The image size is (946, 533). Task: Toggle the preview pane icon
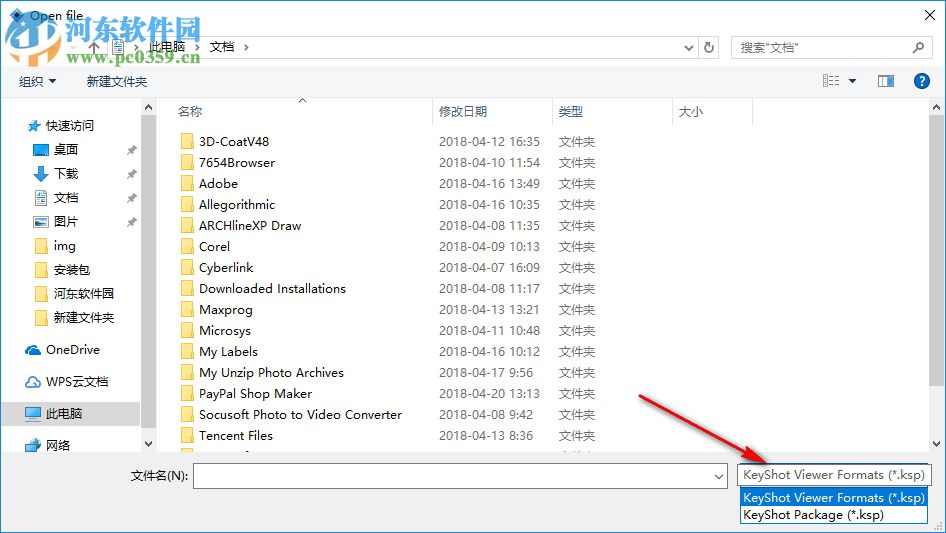coord(886,81)
